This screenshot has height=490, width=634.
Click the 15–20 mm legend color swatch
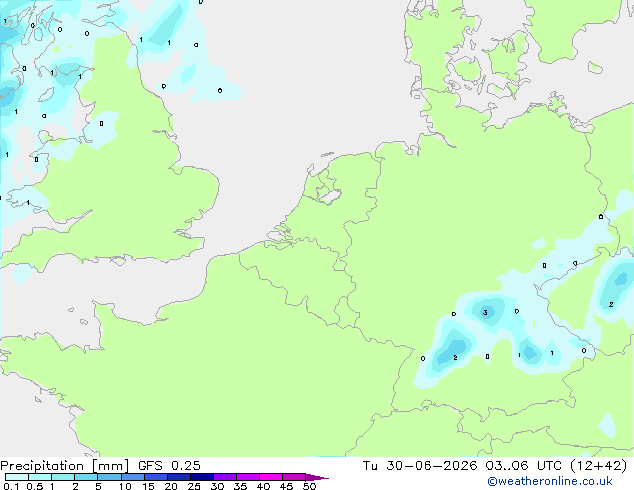point(155,477)
